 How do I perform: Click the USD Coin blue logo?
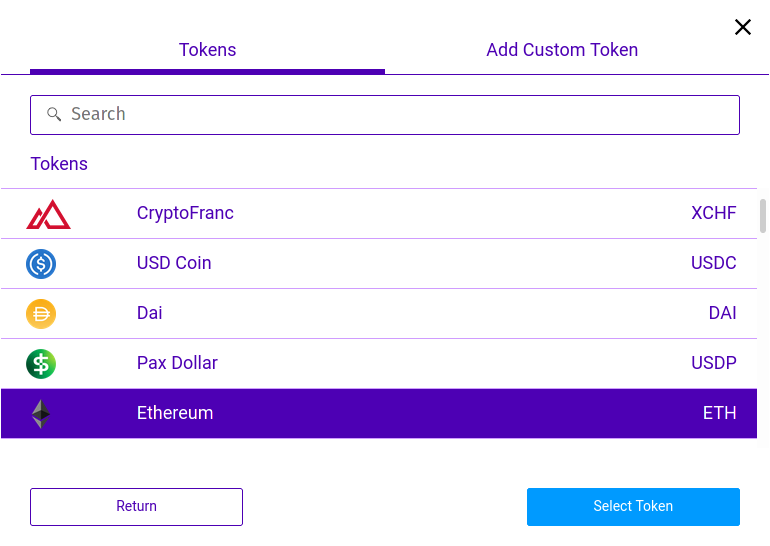pyautogui.click(x=41, y=264)
